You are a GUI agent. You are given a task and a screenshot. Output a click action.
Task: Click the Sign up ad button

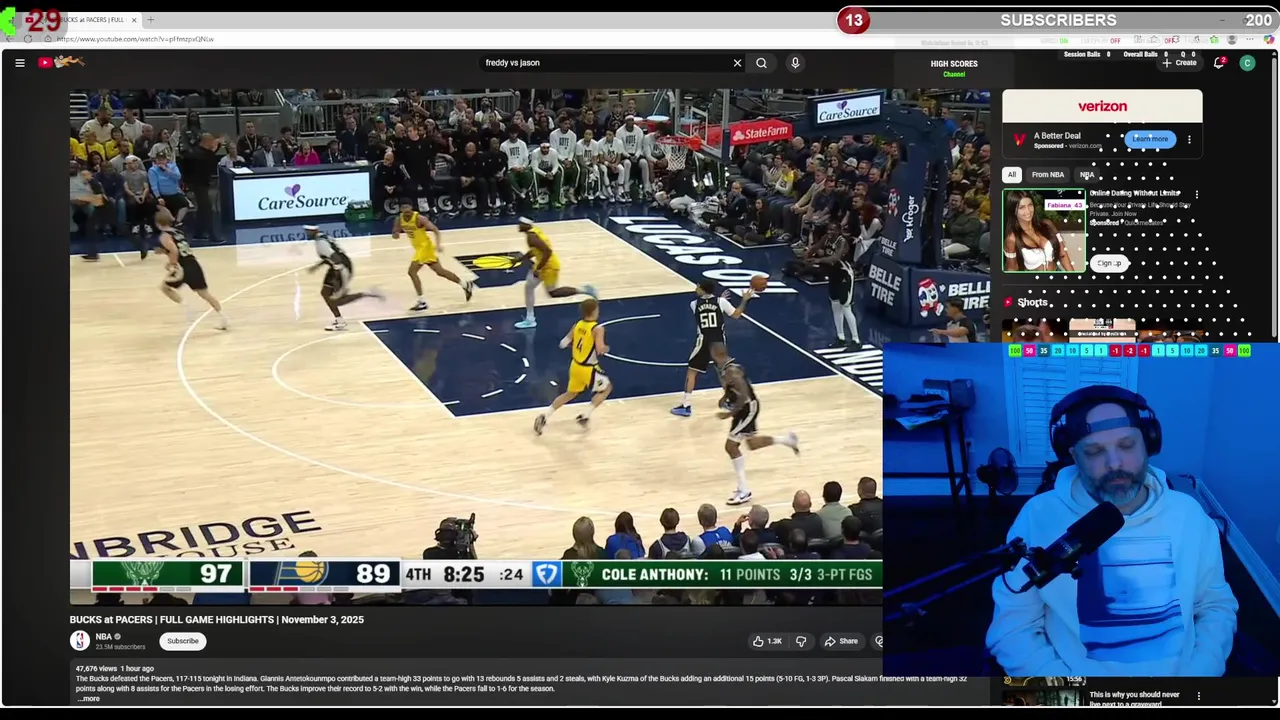tap(1109, 263)
